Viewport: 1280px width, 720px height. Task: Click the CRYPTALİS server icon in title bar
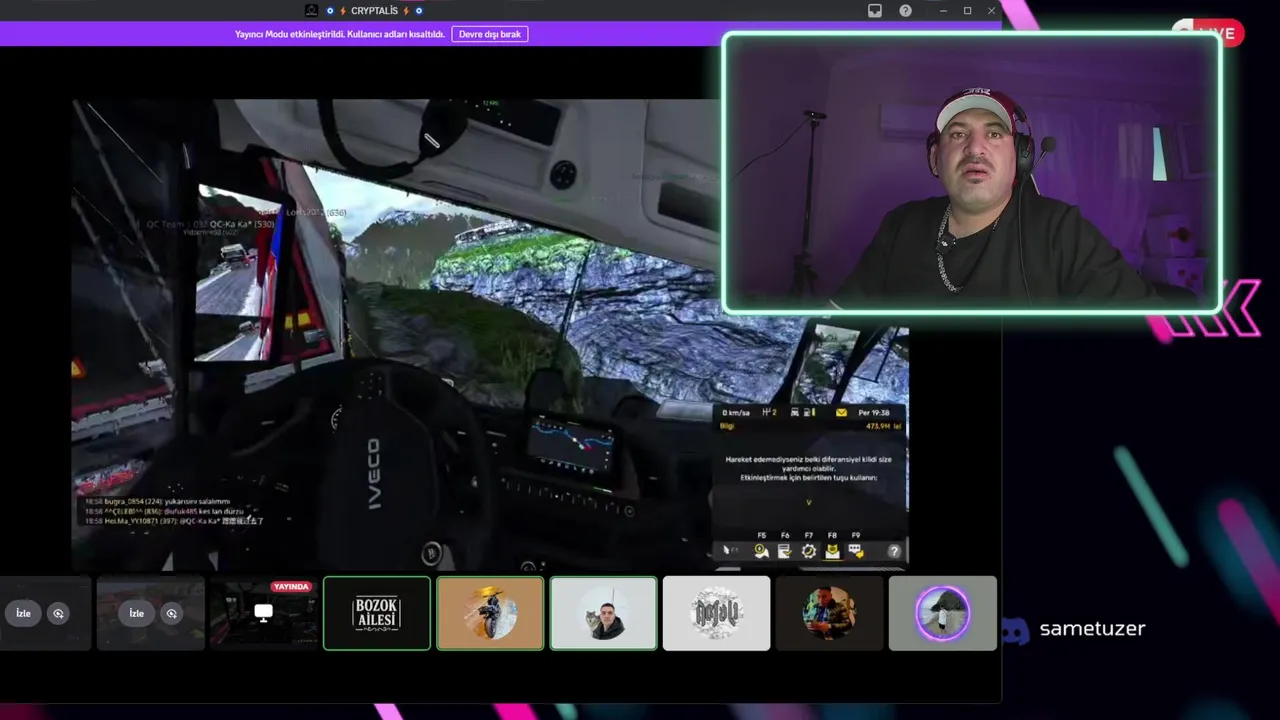pyautogui.click(x=311, y=11)
